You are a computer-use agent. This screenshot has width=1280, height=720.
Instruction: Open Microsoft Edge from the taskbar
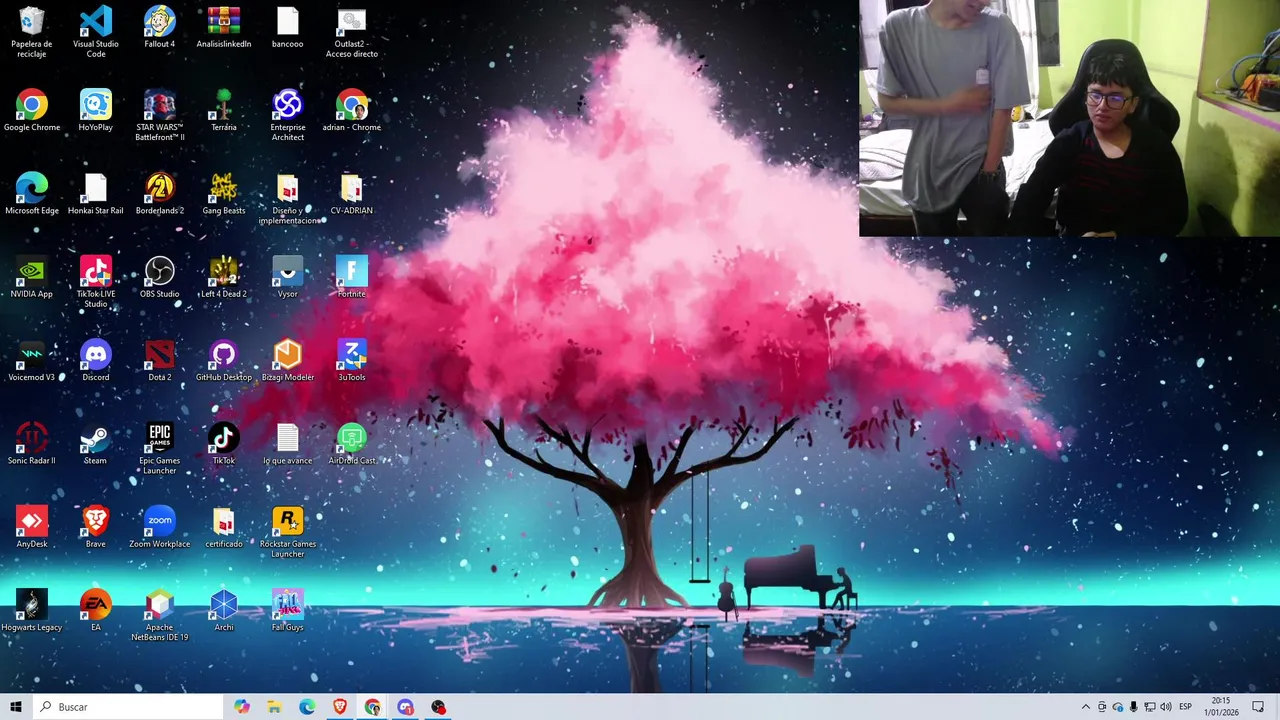pyautogui.click(x=307, y=707)
